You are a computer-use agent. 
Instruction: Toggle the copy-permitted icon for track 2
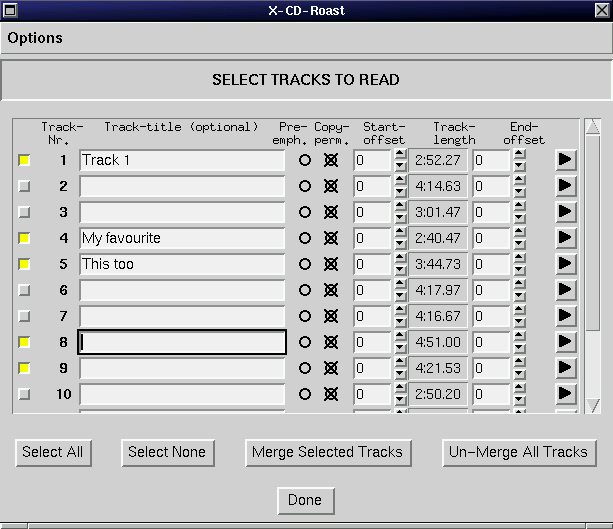pyautogui.click(x=331, y=186)
